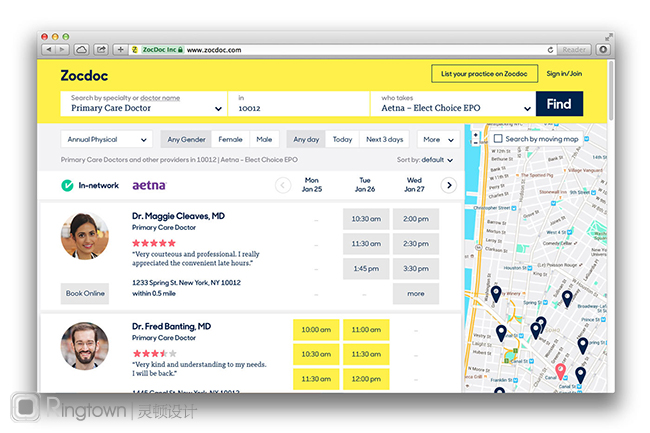
Task: Open the iCloud tabs cloud icon
Action: click(x=82, y=50)
